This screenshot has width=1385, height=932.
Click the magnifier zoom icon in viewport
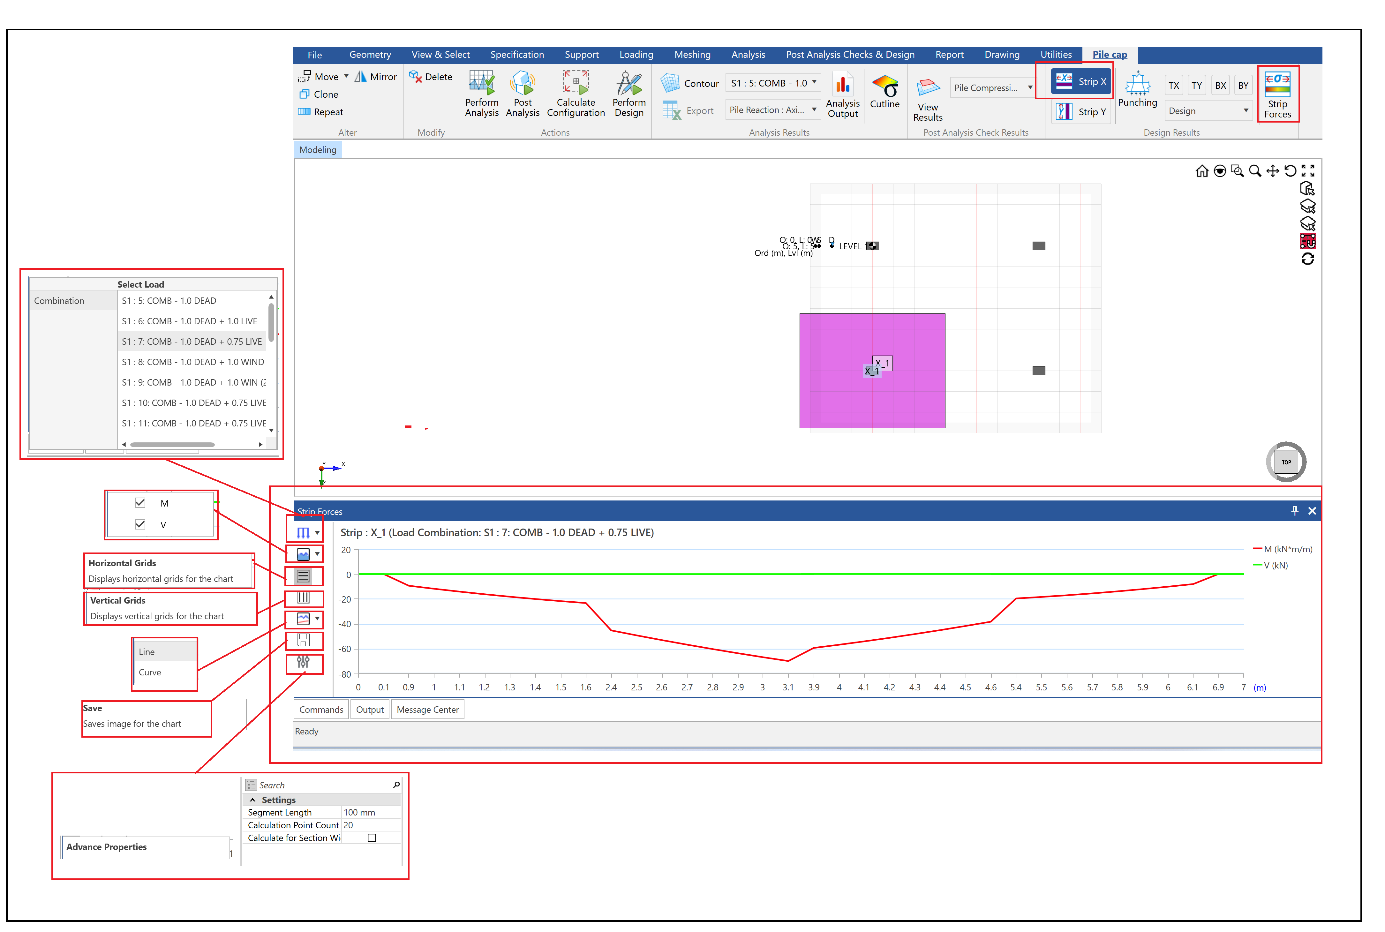pos(1255,171)
